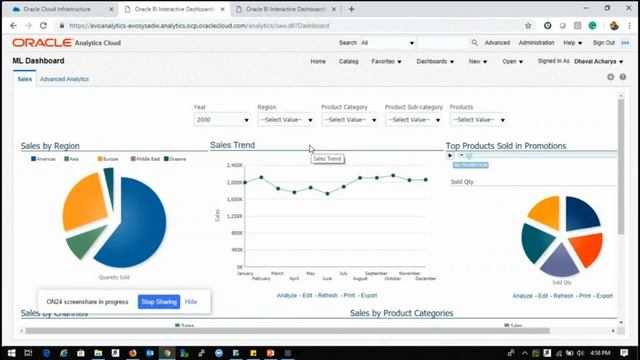Open the Products select value dropdown
This screenshot has width=640, height=360.
[x=478, y=120]
